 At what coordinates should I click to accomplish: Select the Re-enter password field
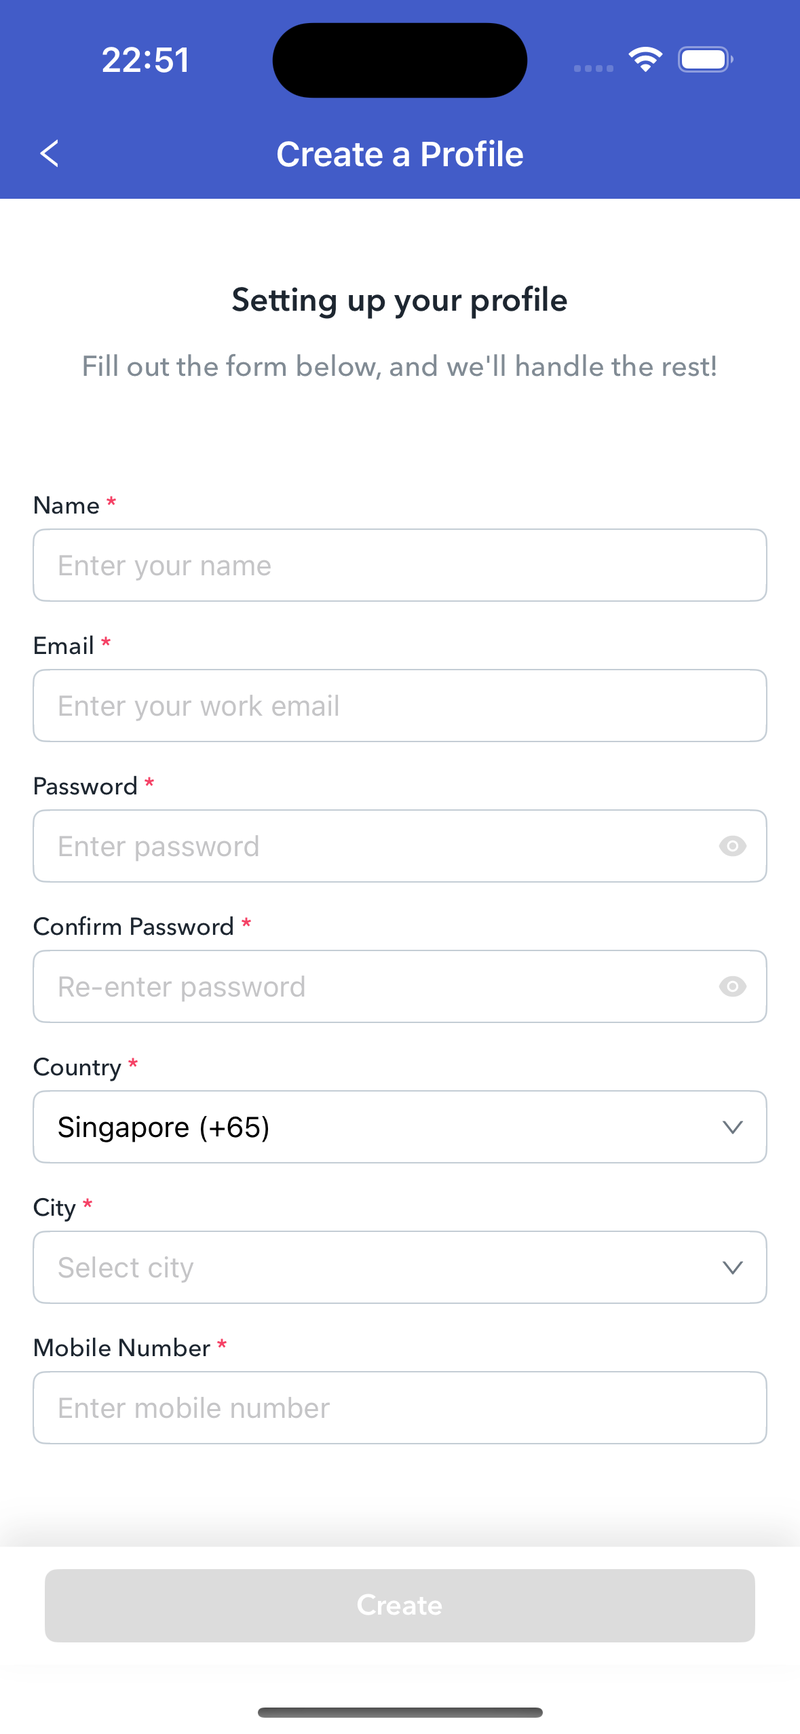[370, 987]
